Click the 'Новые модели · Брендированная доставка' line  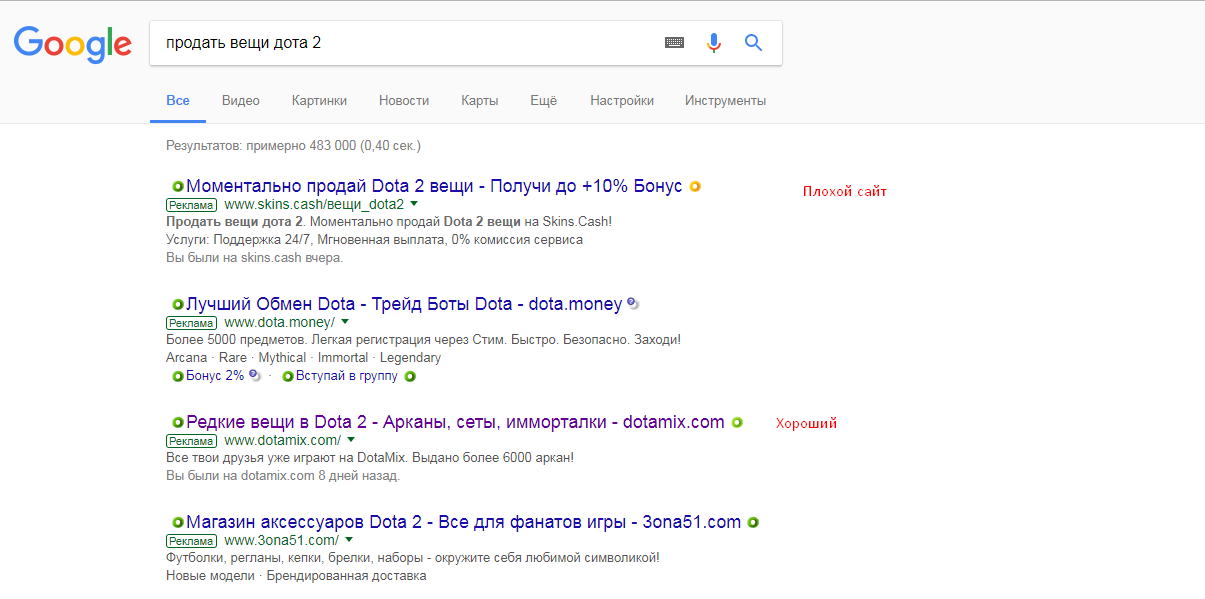pyautogui.click(x=296, y=576)
